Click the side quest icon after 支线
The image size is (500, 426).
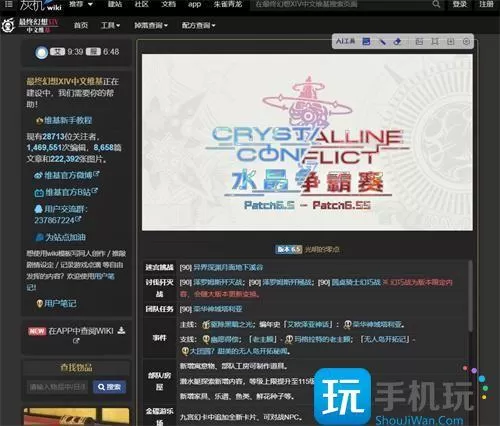206,340
